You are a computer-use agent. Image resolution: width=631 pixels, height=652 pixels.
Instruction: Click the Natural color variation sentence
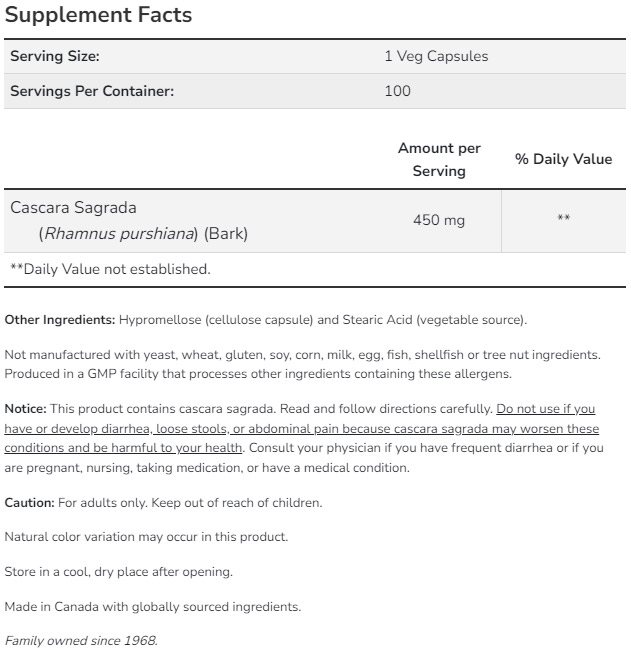click(x=146, y=537)
